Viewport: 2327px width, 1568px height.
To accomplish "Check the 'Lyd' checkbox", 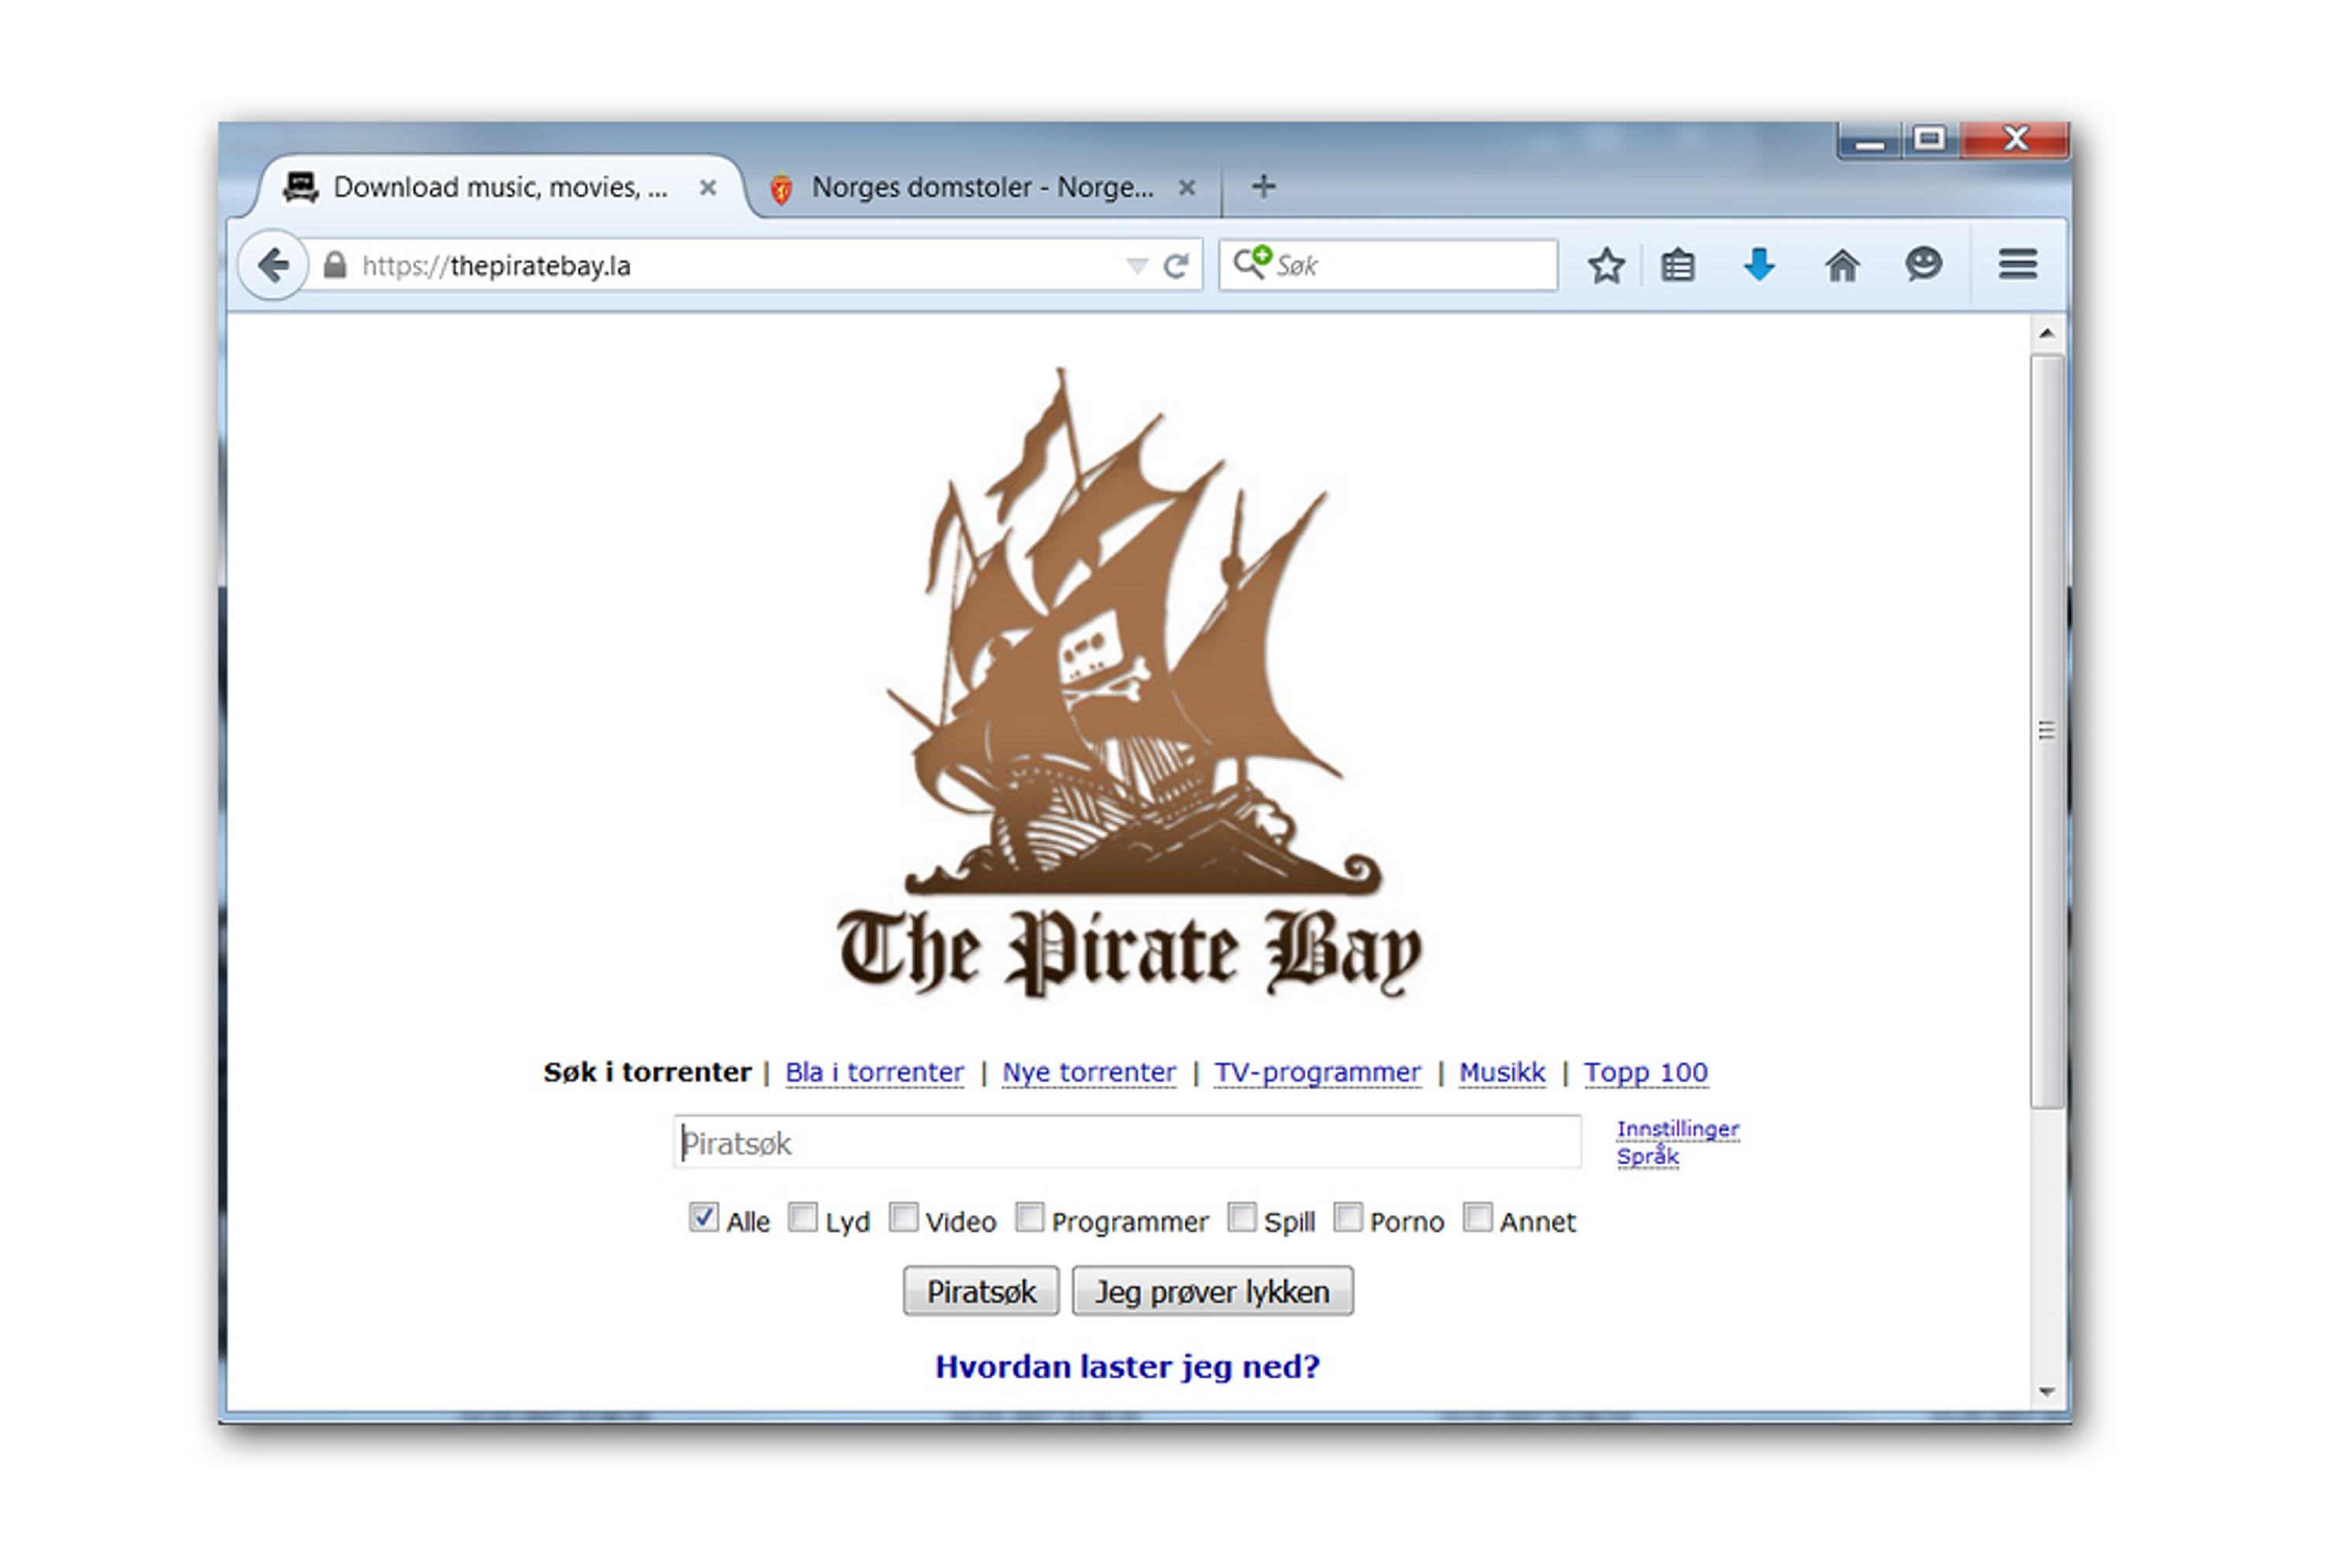I will 803,1217.
